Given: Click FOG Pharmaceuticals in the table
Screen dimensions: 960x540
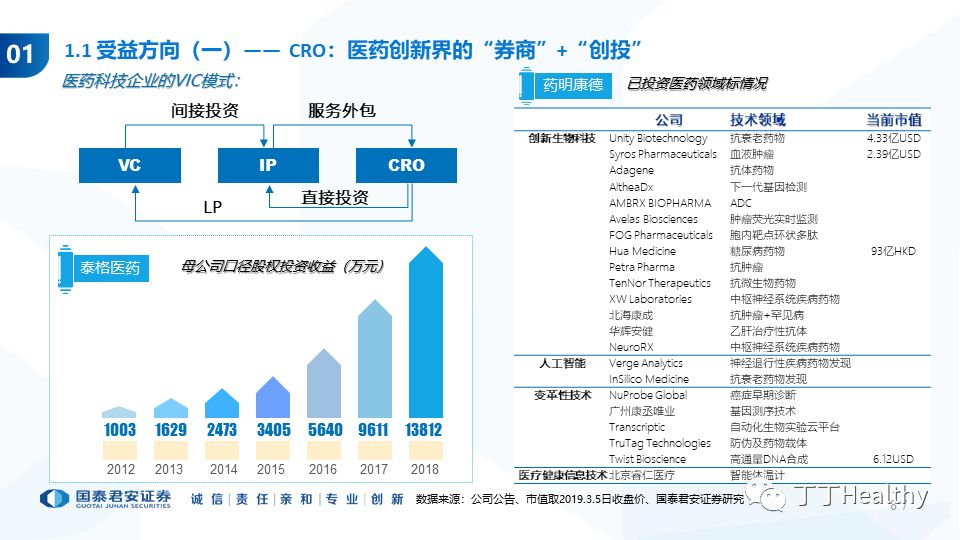Looking at the screenshot, I should pos(661,235).
